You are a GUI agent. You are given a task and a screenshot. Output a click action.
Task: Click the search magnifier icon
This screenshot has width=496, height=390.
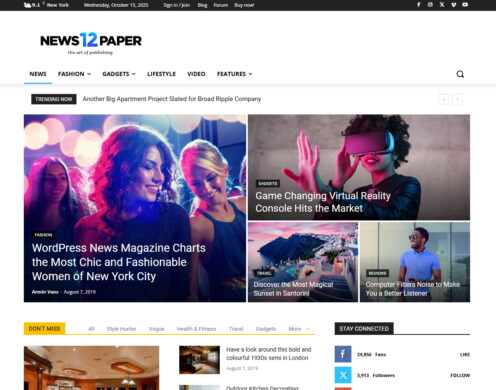[460, 74]
